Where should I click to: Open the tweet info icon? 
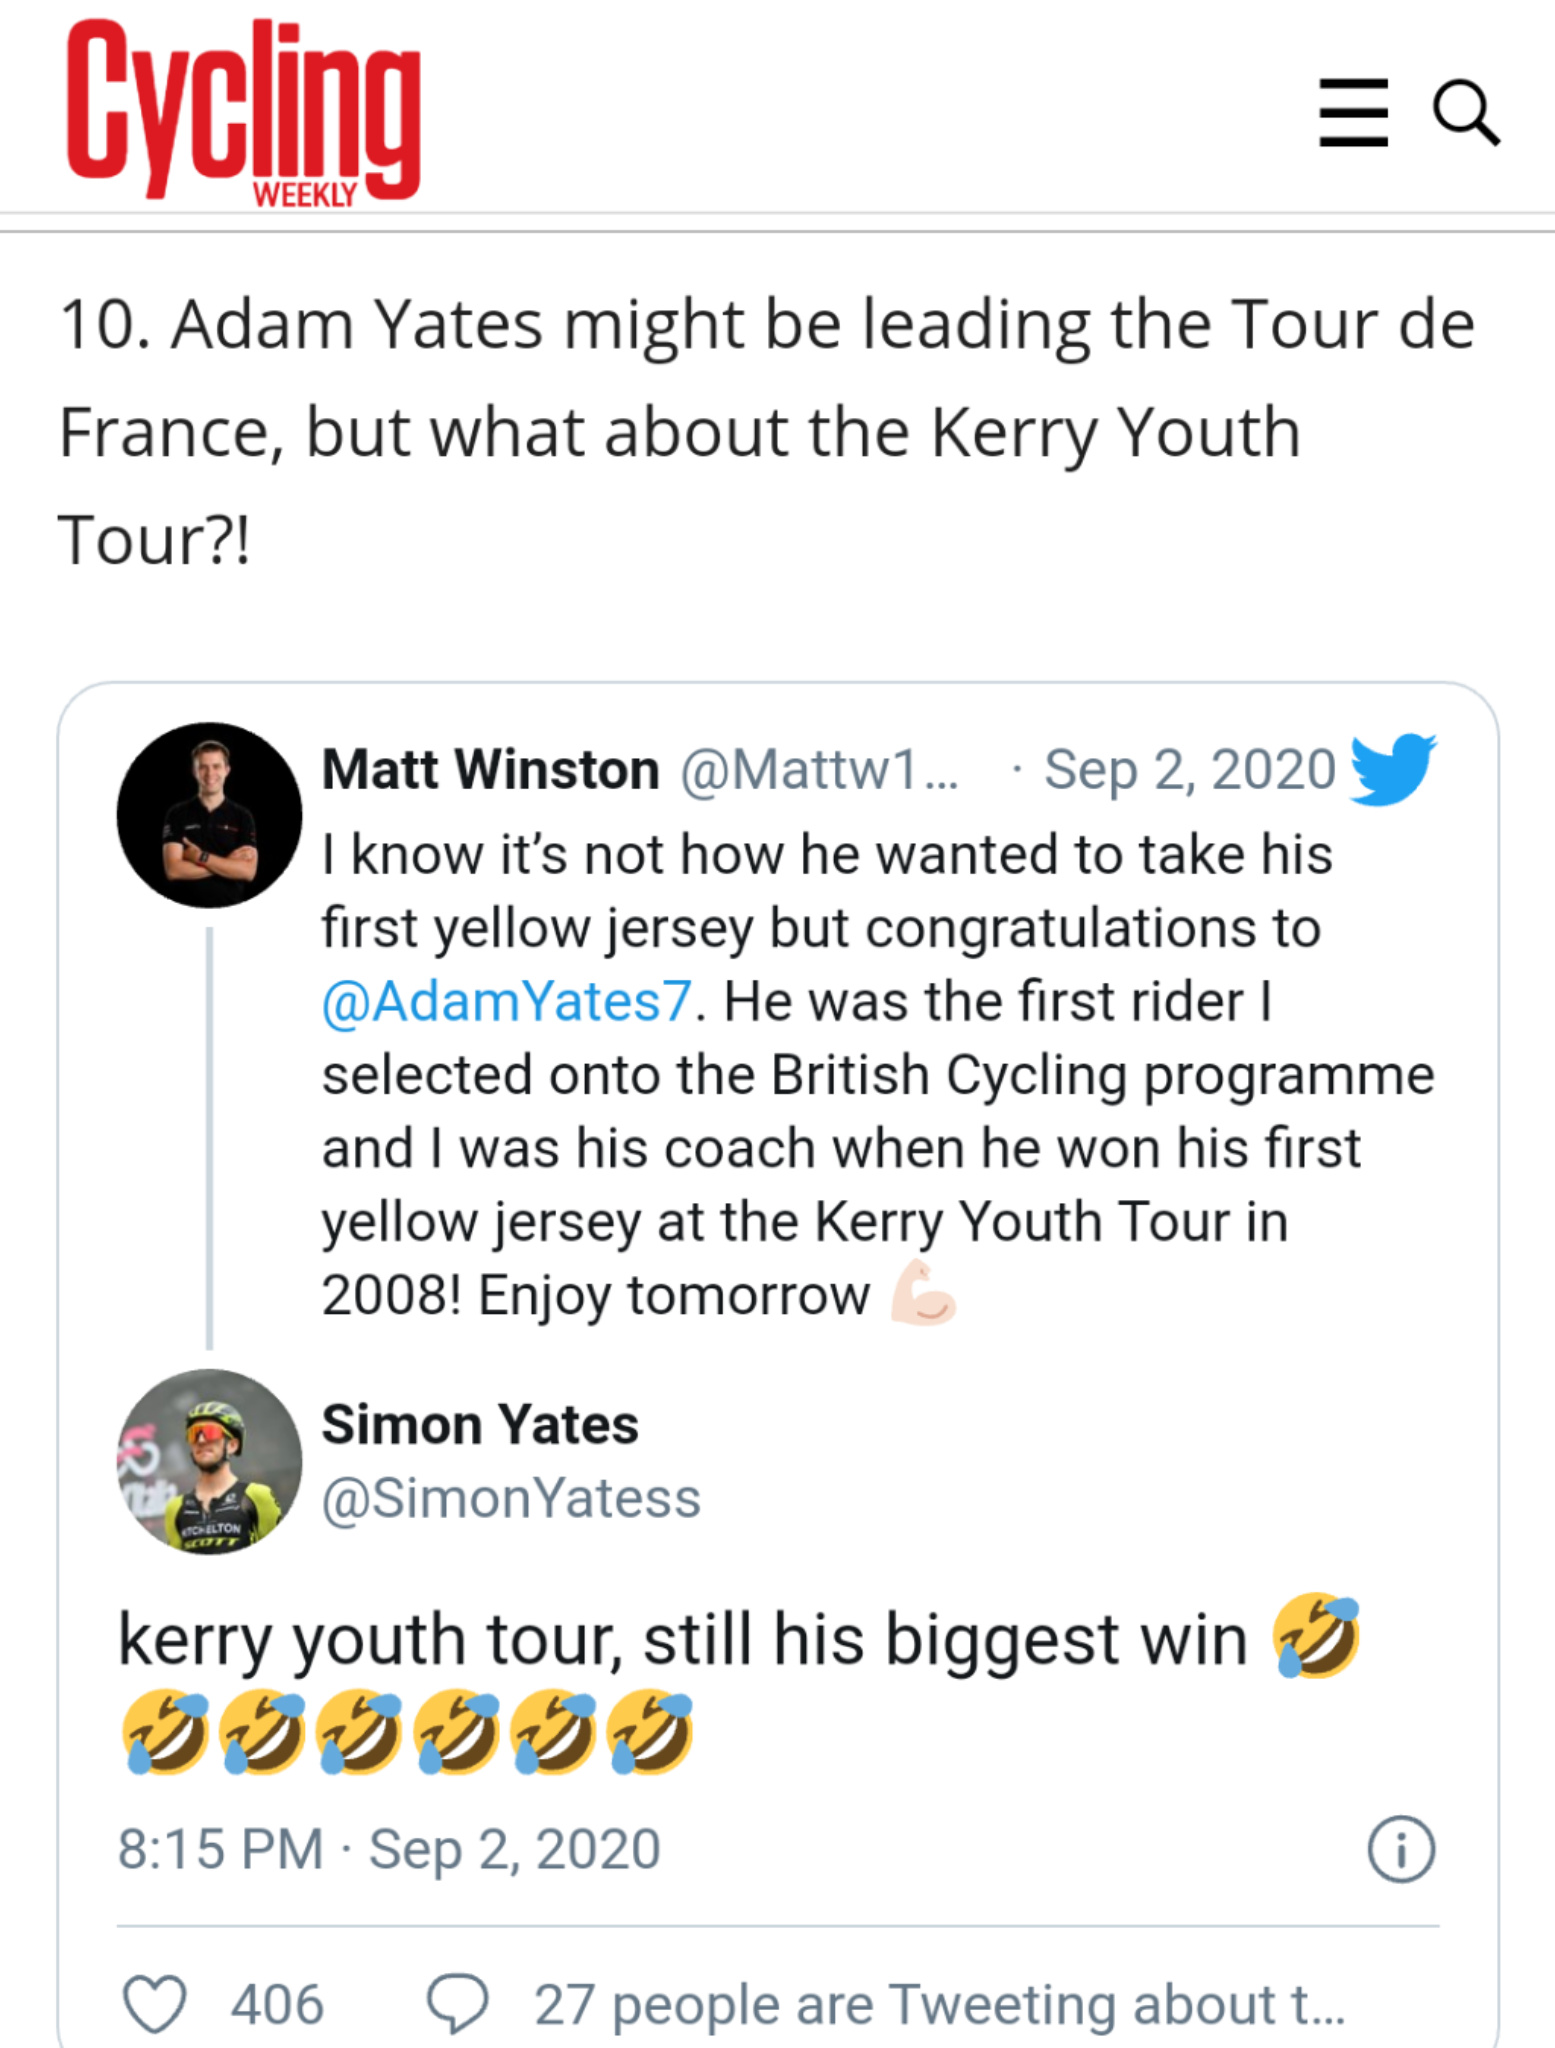[1401, 1849]
